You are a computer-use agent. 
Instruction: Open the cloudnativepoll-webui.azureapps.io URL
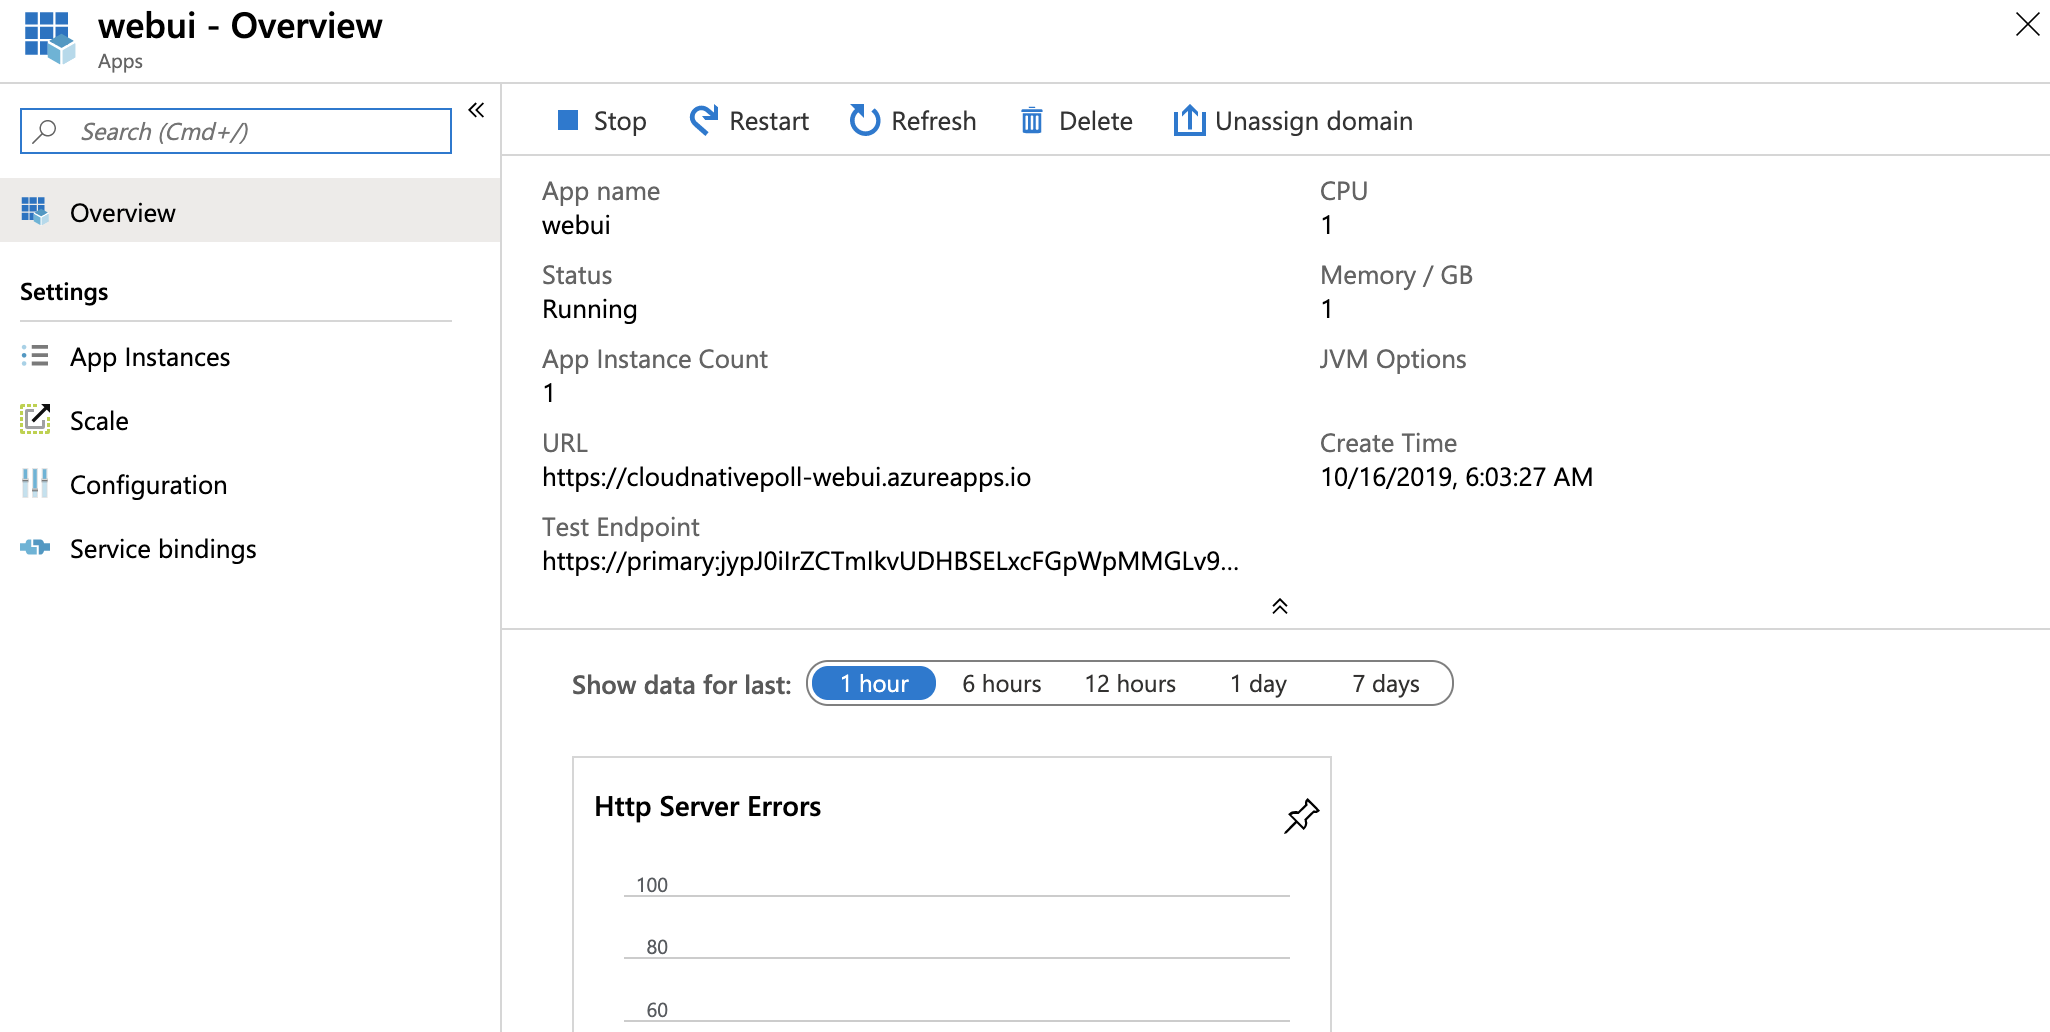(786, 477)
